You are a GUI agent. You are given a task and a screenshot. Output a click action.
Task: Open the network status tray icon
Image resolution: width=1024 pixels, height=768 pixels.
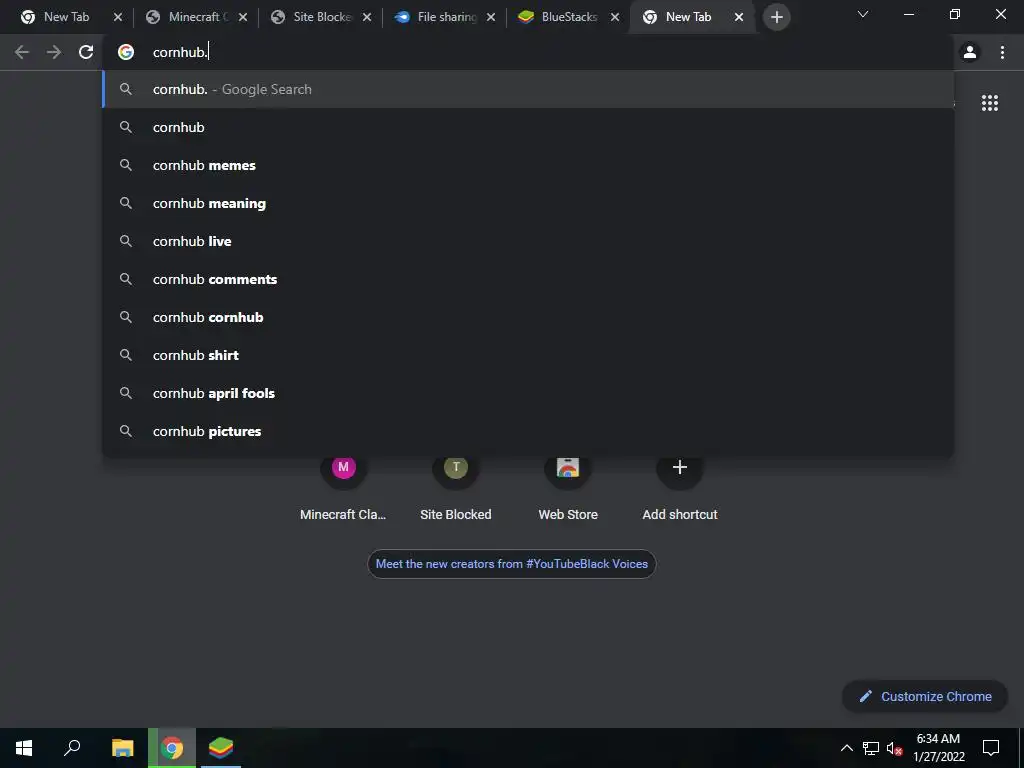click(x=871, y=748)
